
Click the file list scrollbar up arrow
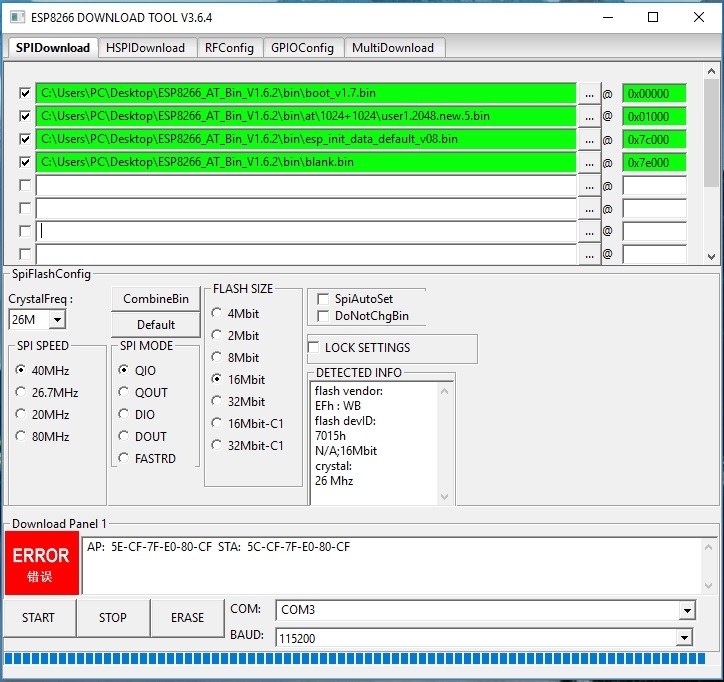pyautogui.click(x=711, y=71)
